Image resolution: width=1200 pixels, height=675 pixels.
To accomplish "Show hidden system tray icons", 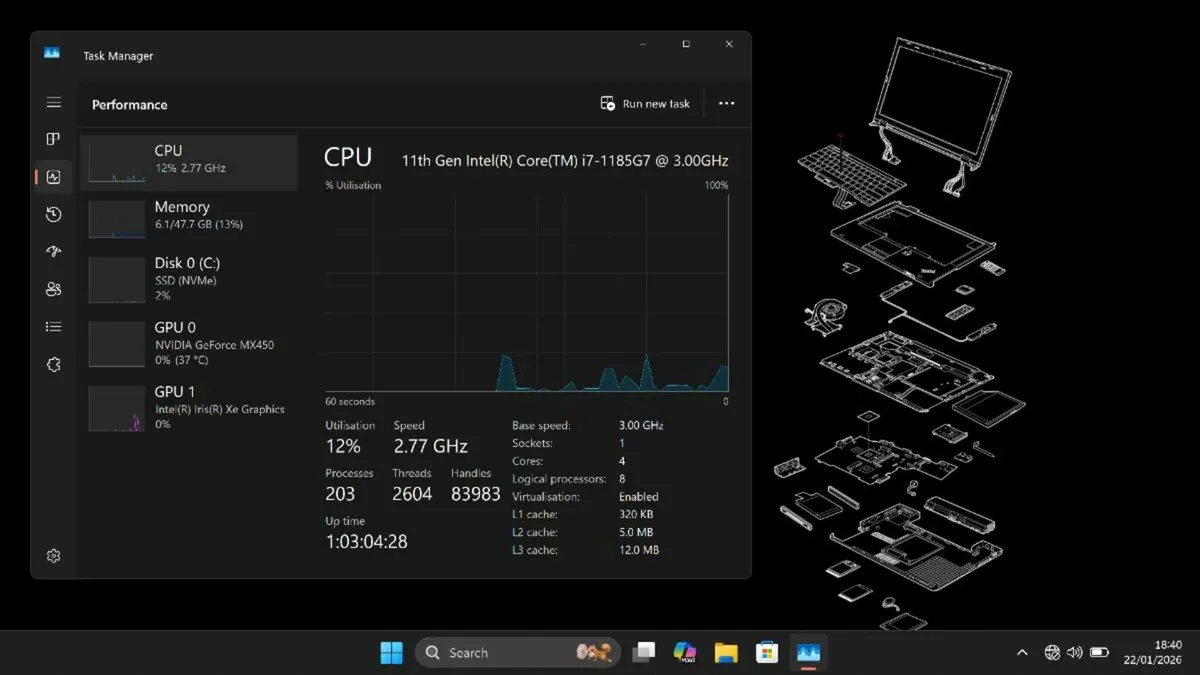I will [x=1022, y=652].
